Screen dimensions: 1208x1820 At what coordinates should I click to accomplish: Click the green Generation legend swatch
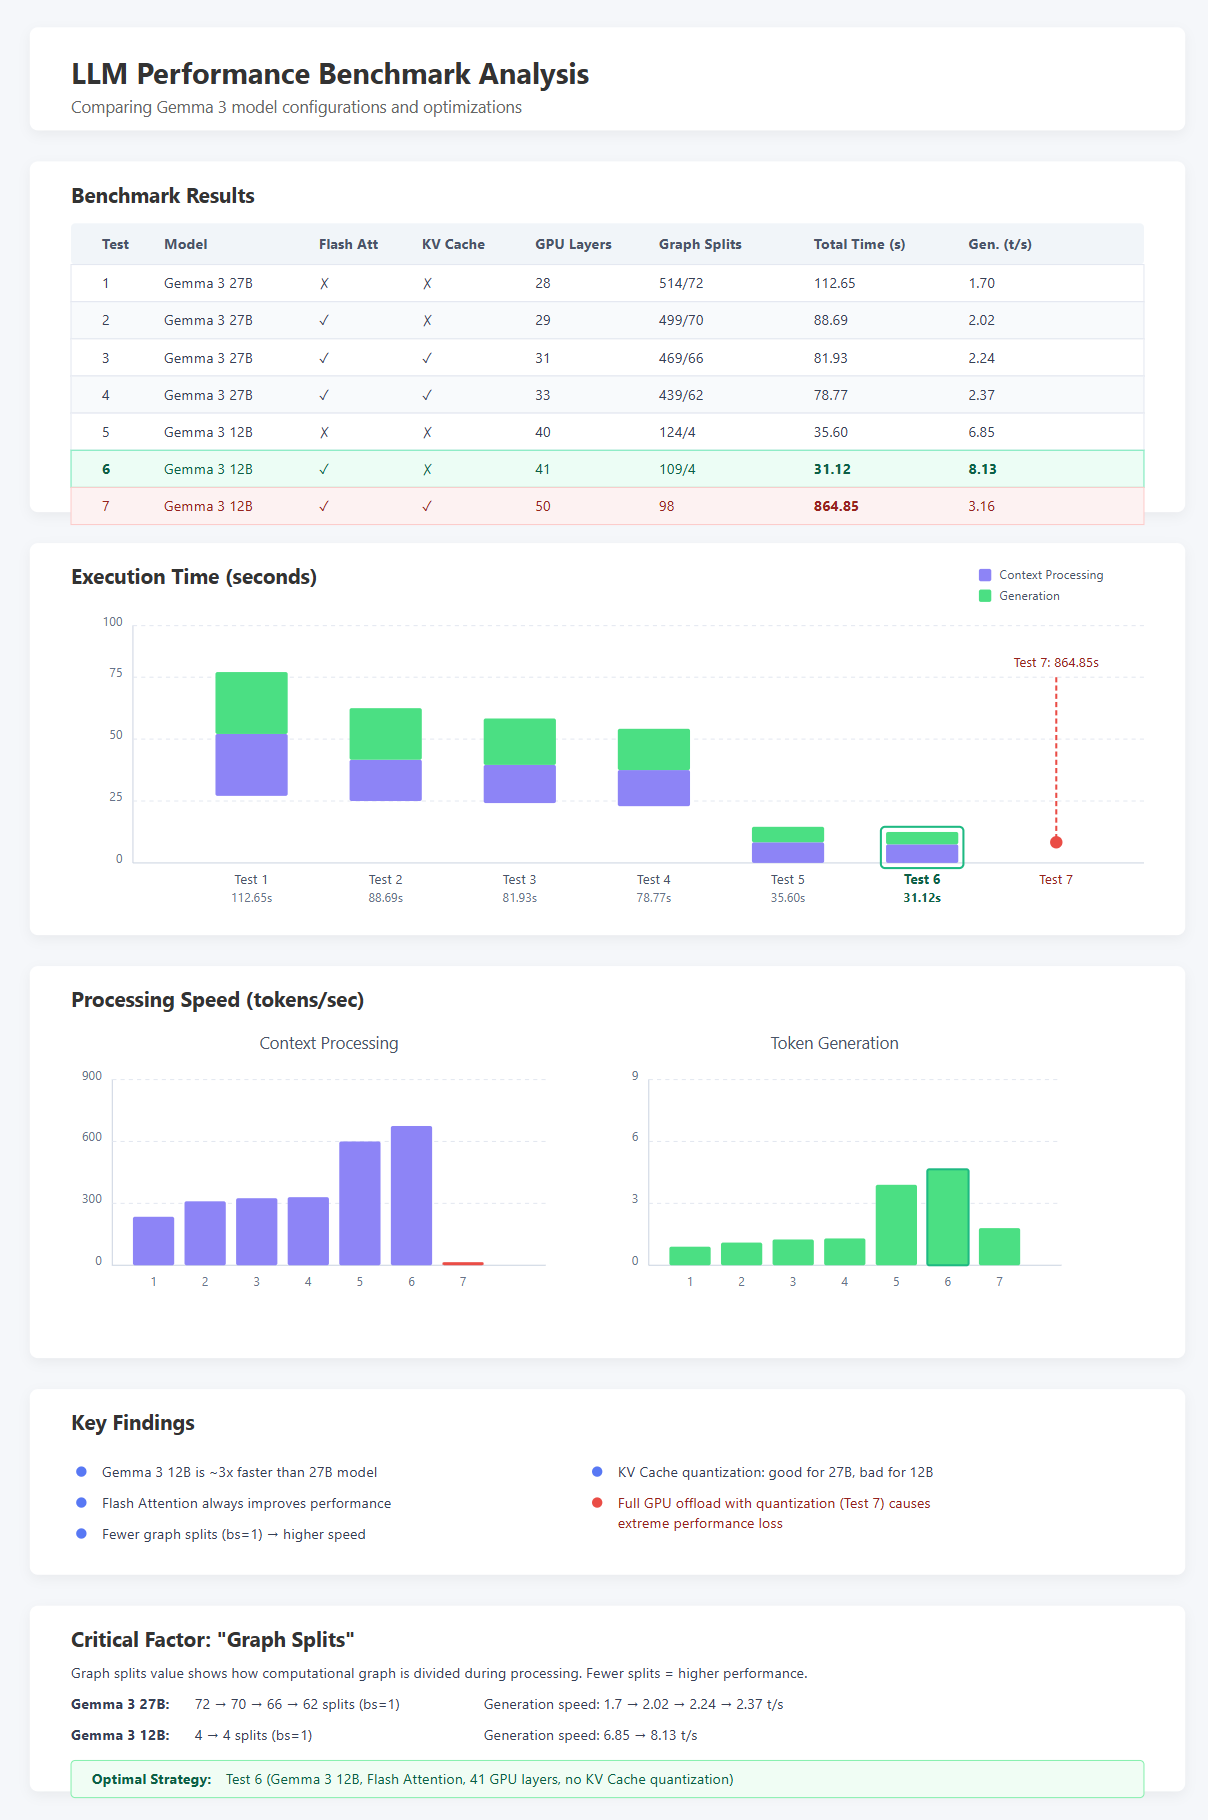click(x=985, y=596)
